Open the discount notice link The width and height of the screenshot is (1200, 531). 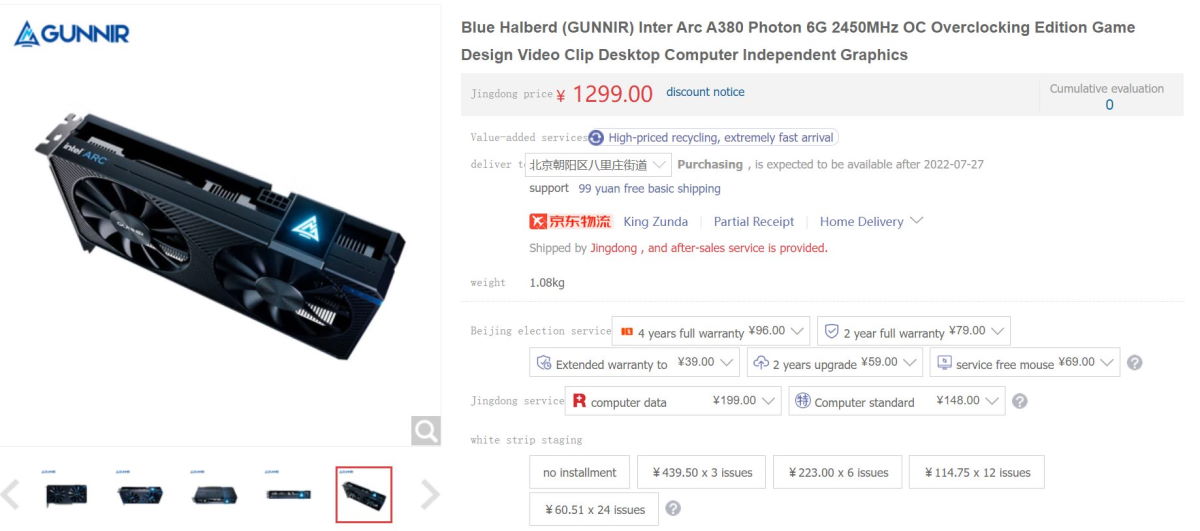tap(706, 92)
